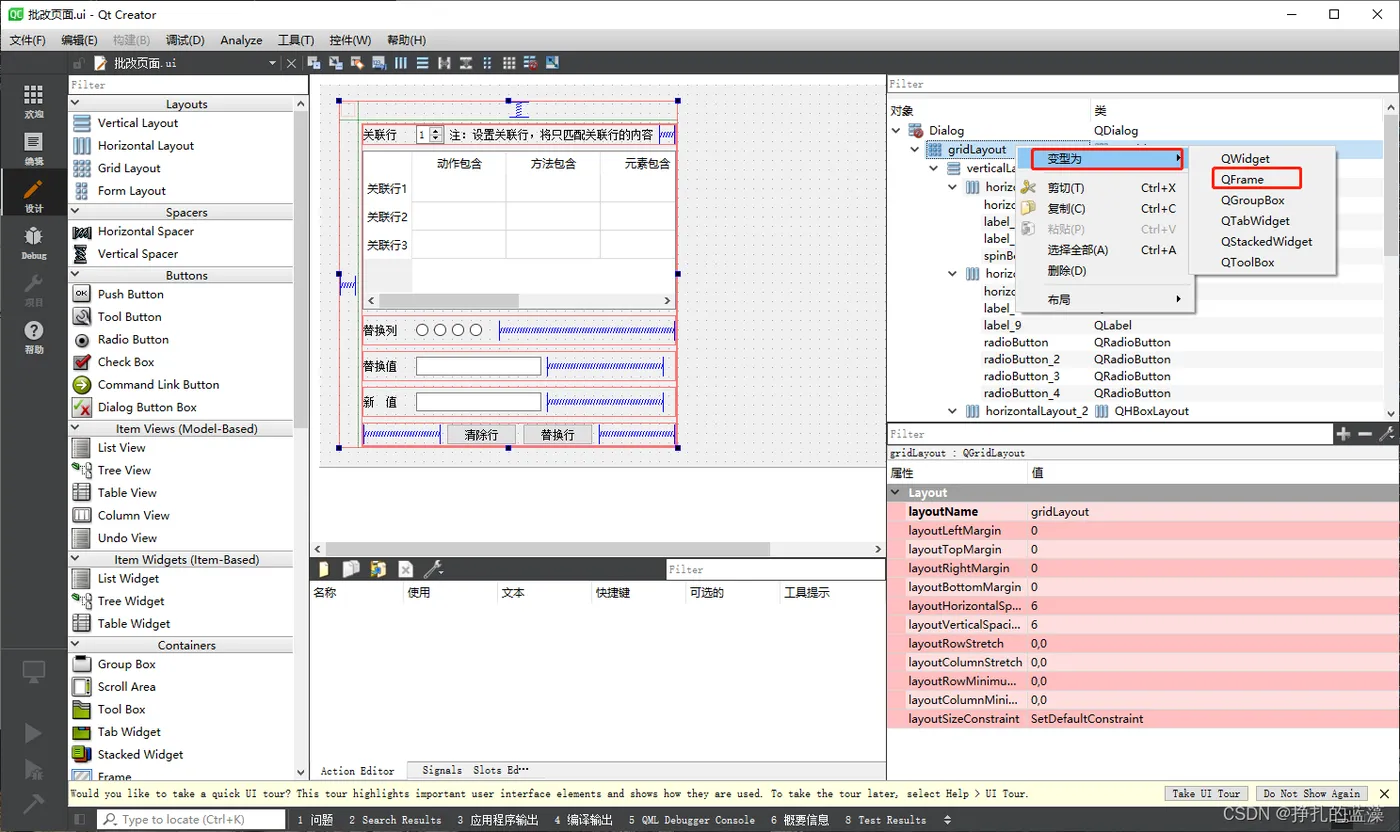
Task: Open the Projects (项目) mode wrench icon
Action: [34, 291]
